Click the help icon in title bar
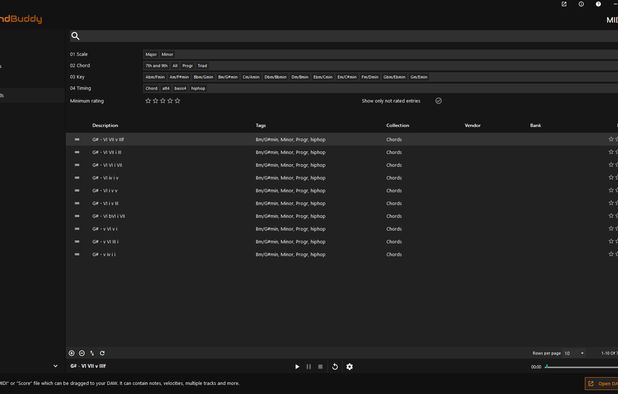The width and height of the screenshot is (618, 394). (x=598, y=4)
